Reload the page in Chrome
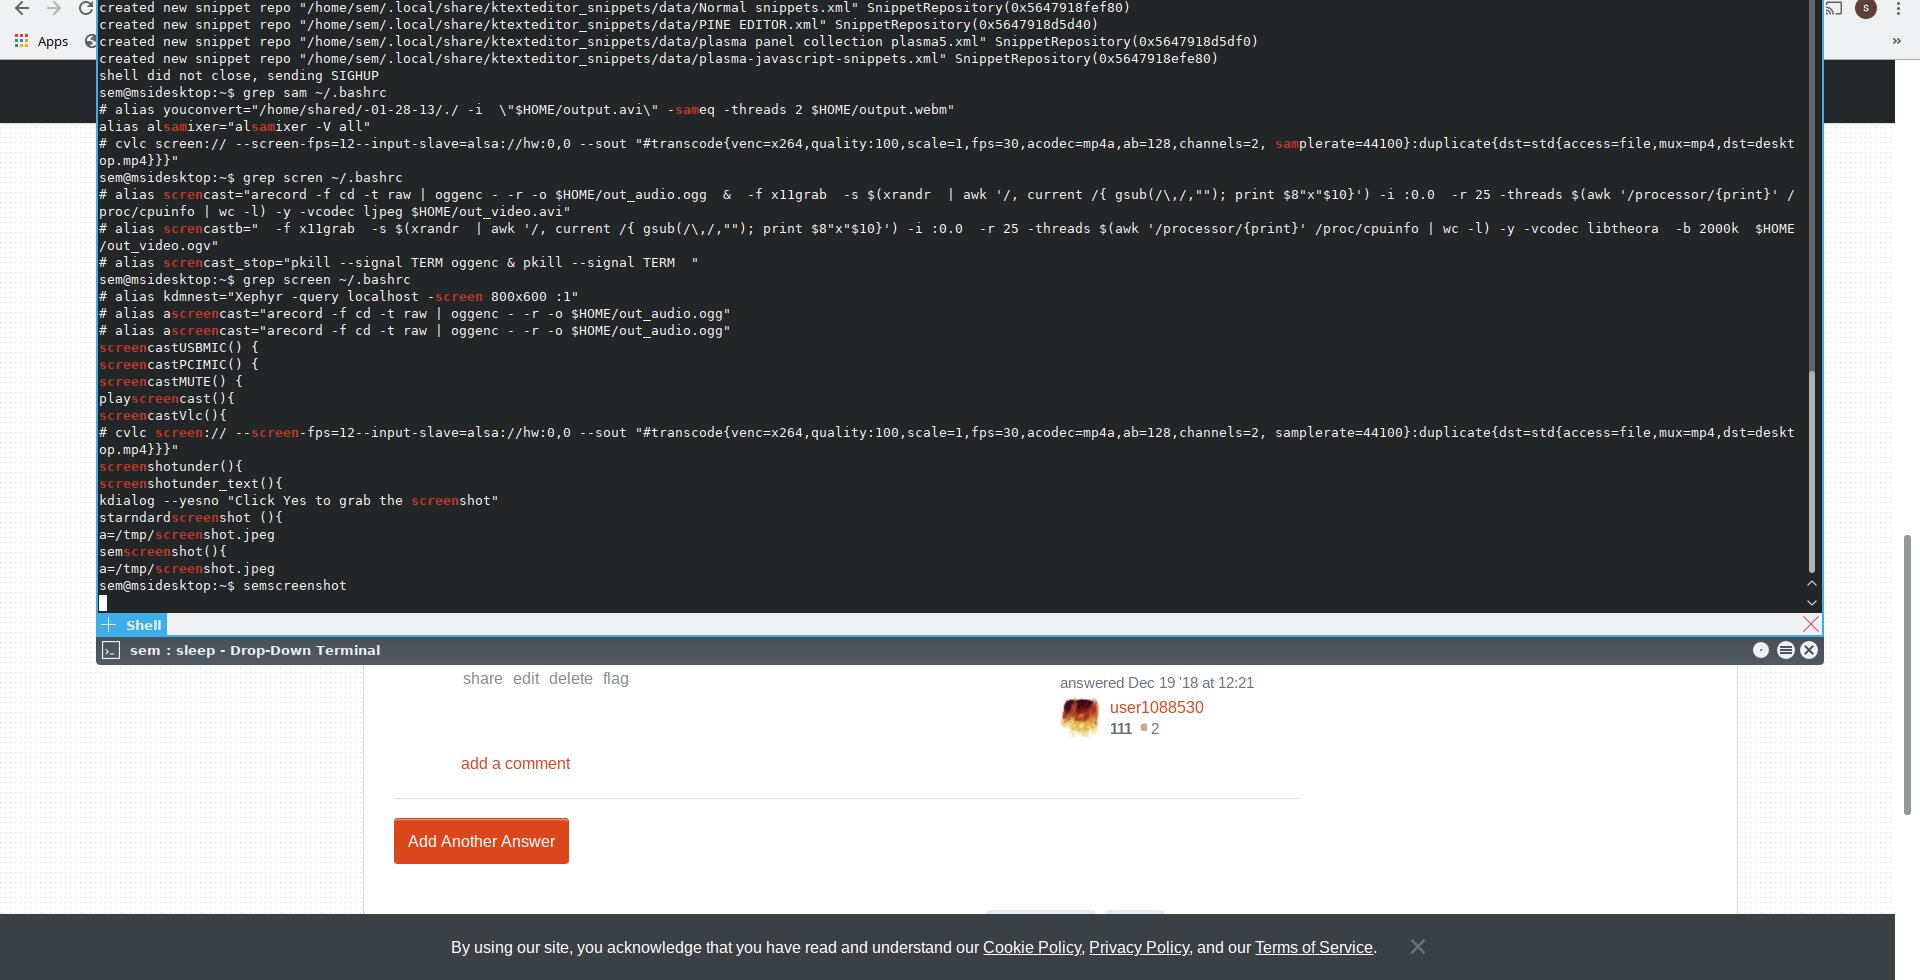This screenshot has width=1920, height=980. pos(86,8)
